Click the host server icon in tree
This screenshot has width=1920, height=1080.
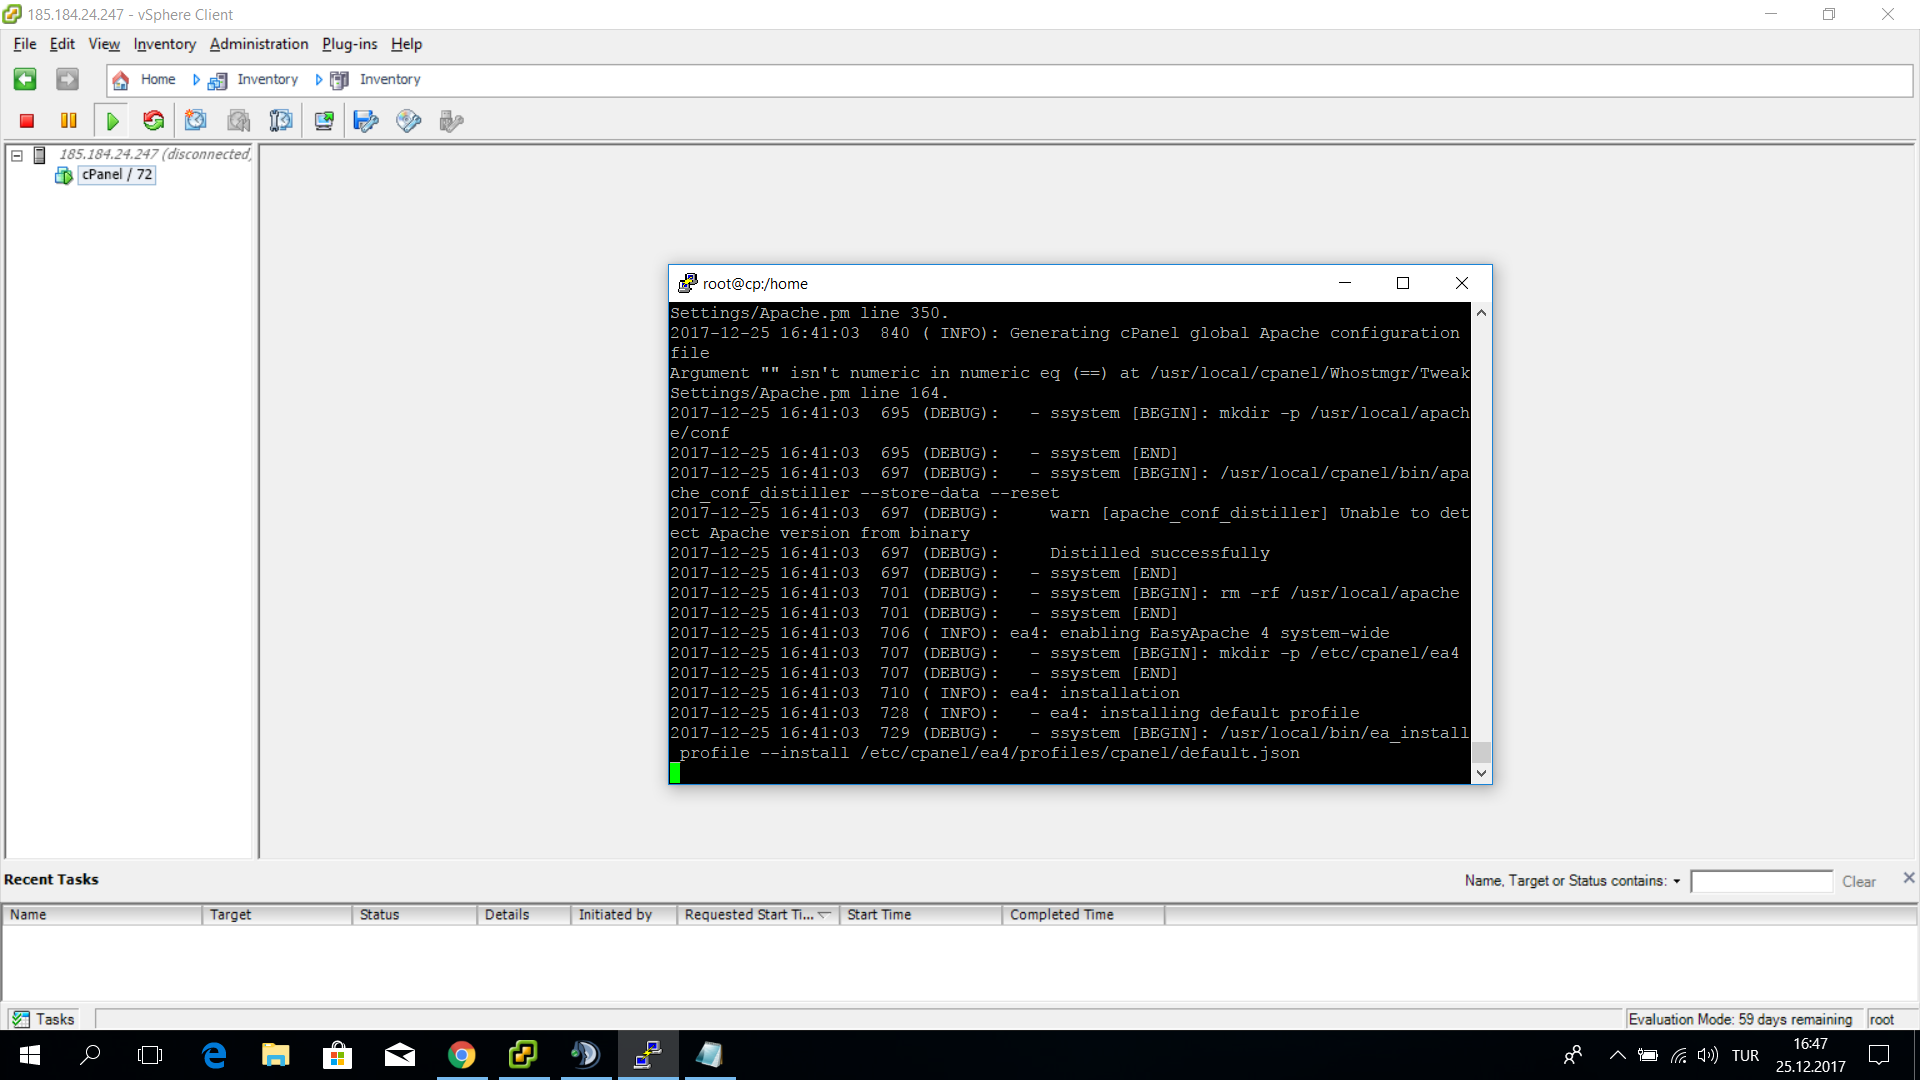pos(40,155)
